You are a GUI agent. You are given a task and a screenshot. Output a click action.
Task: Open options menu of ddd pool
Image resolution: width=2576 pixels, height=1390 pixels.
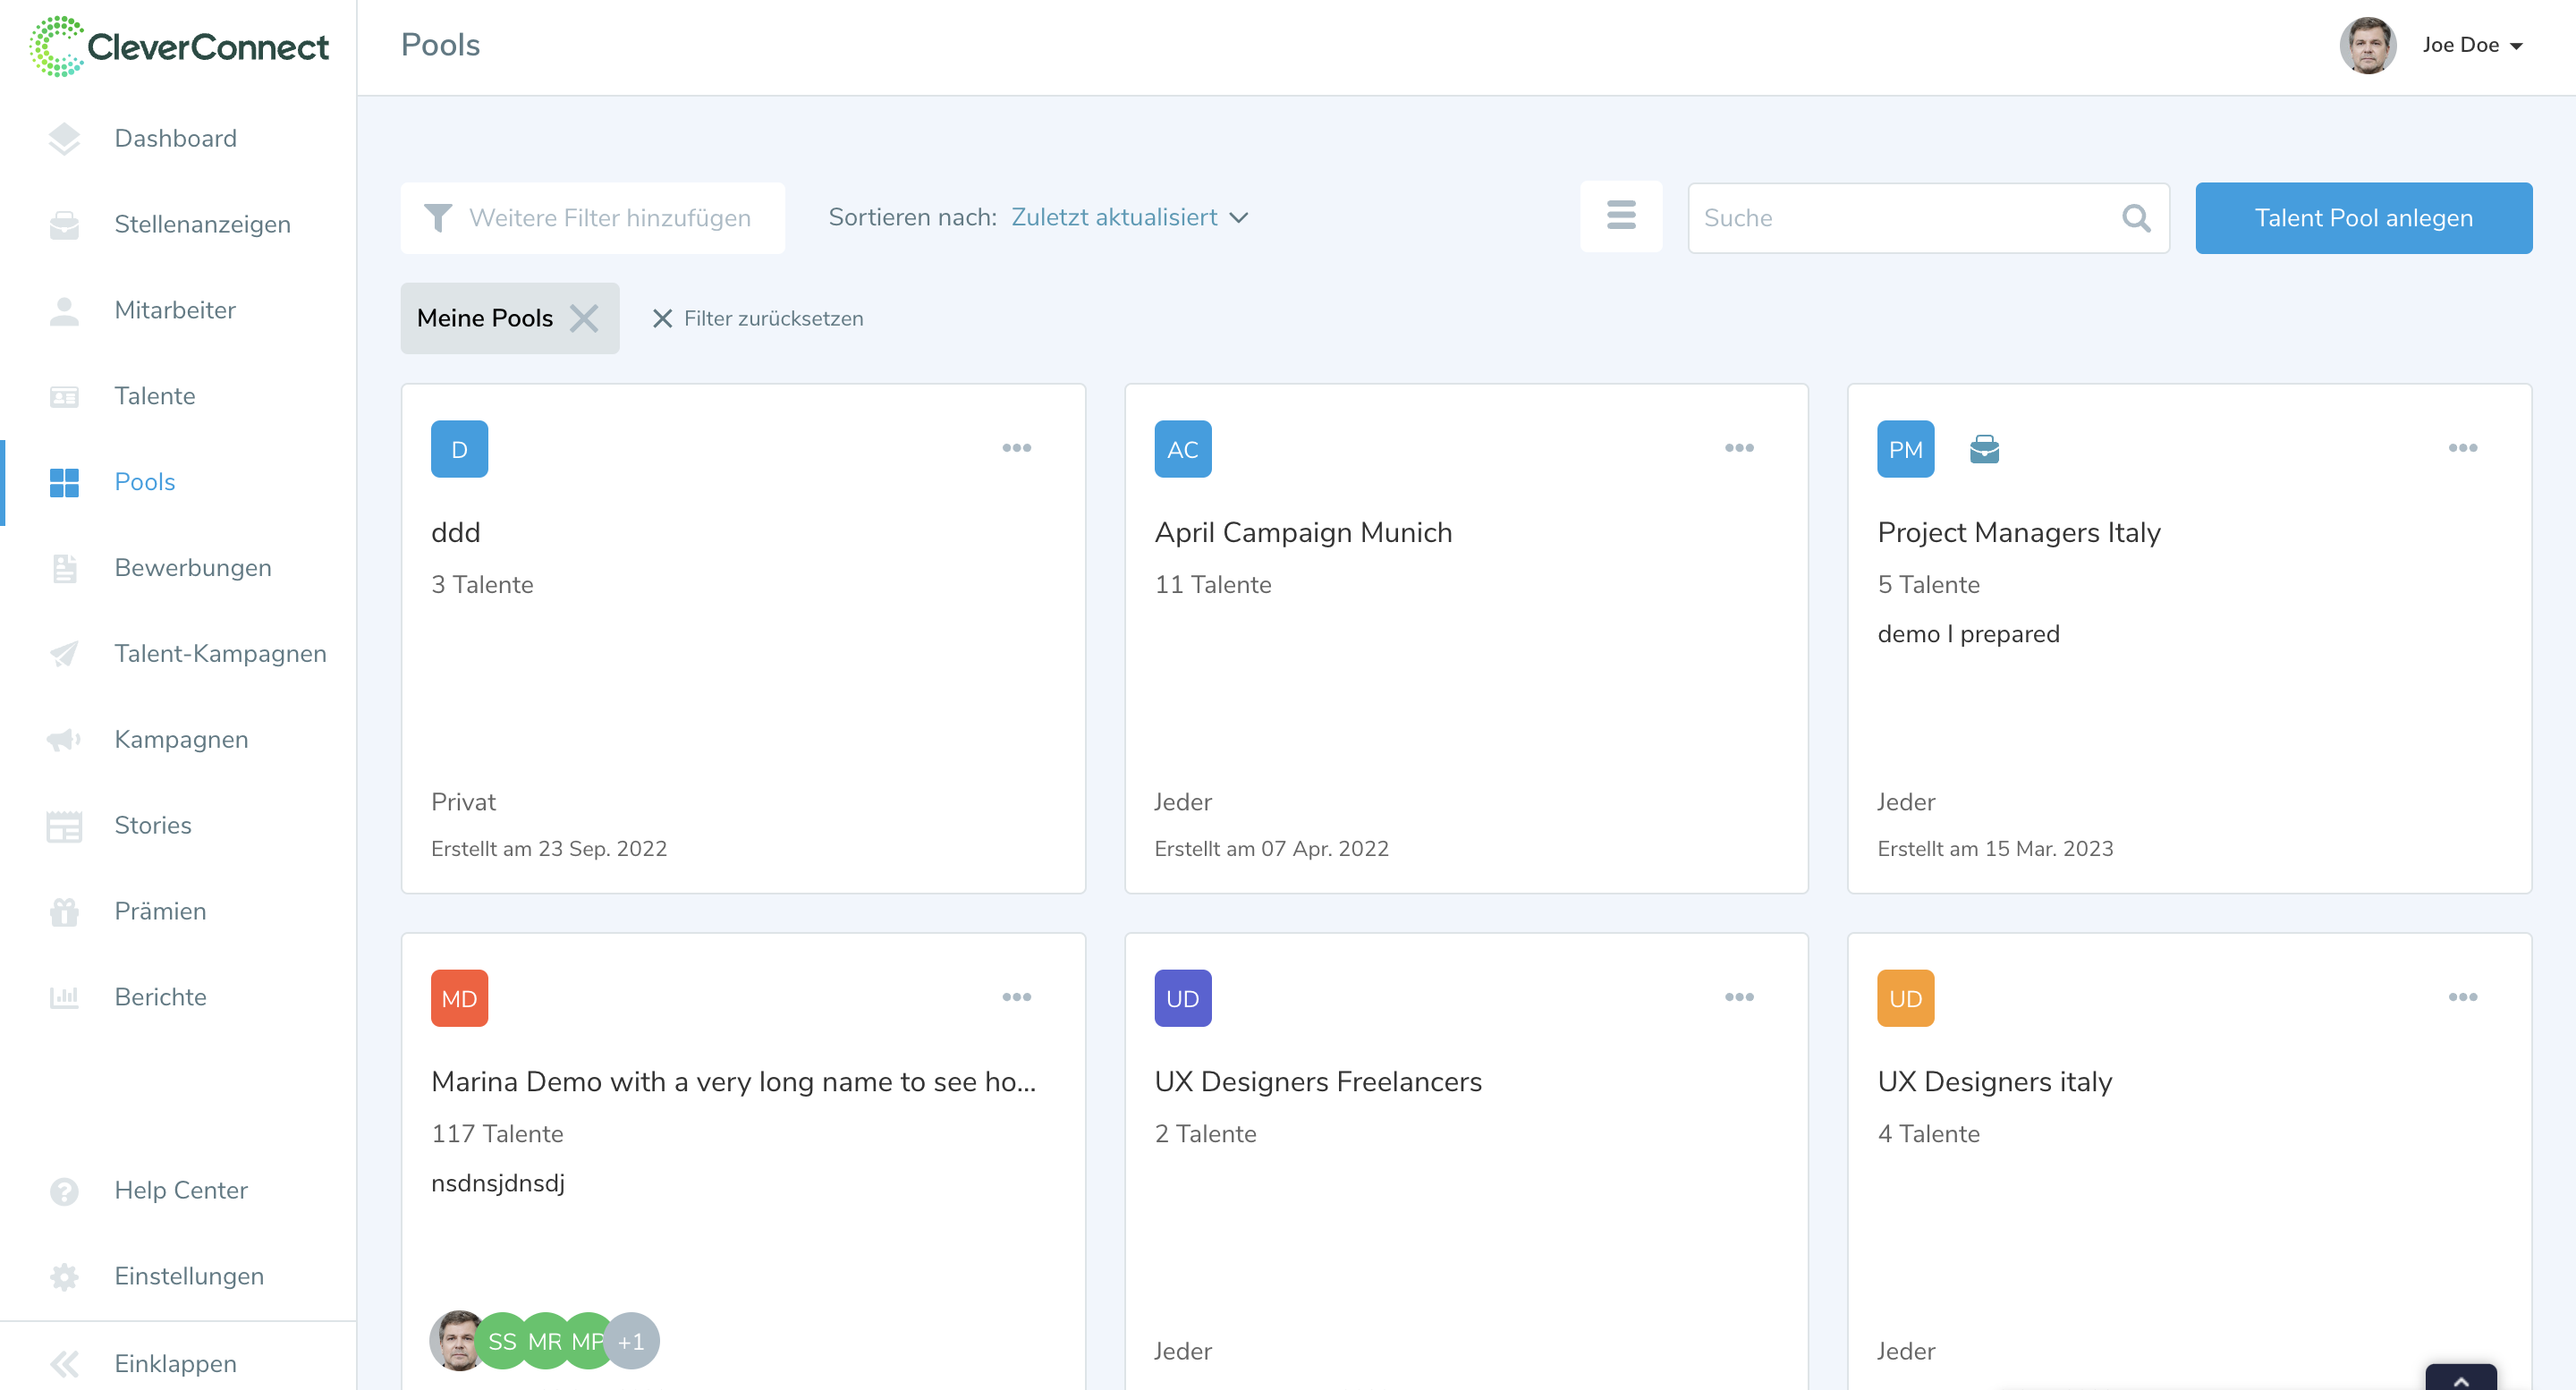coord(1016,448)
